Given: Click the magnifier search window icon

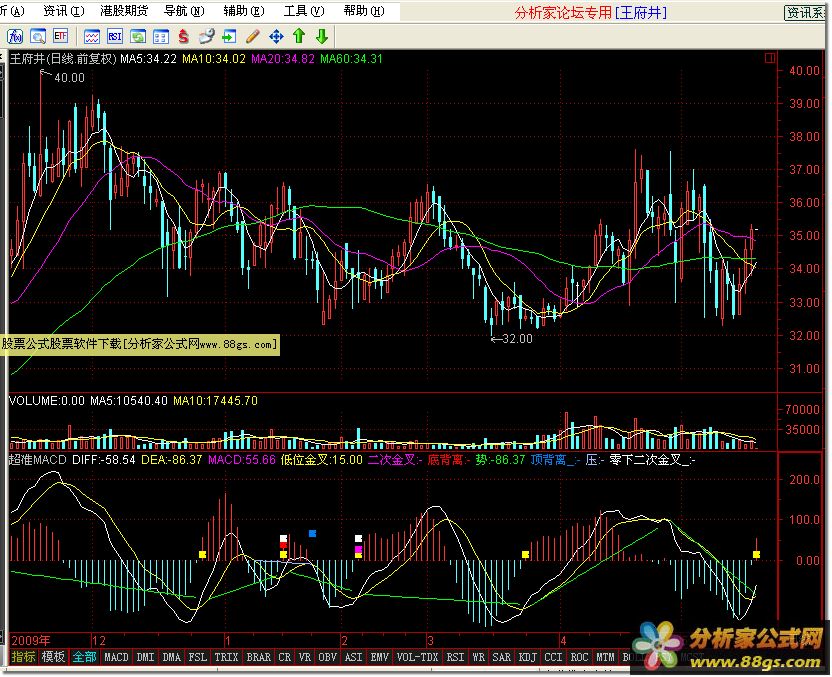Looking at the screenshot, I should pos(38,36).
